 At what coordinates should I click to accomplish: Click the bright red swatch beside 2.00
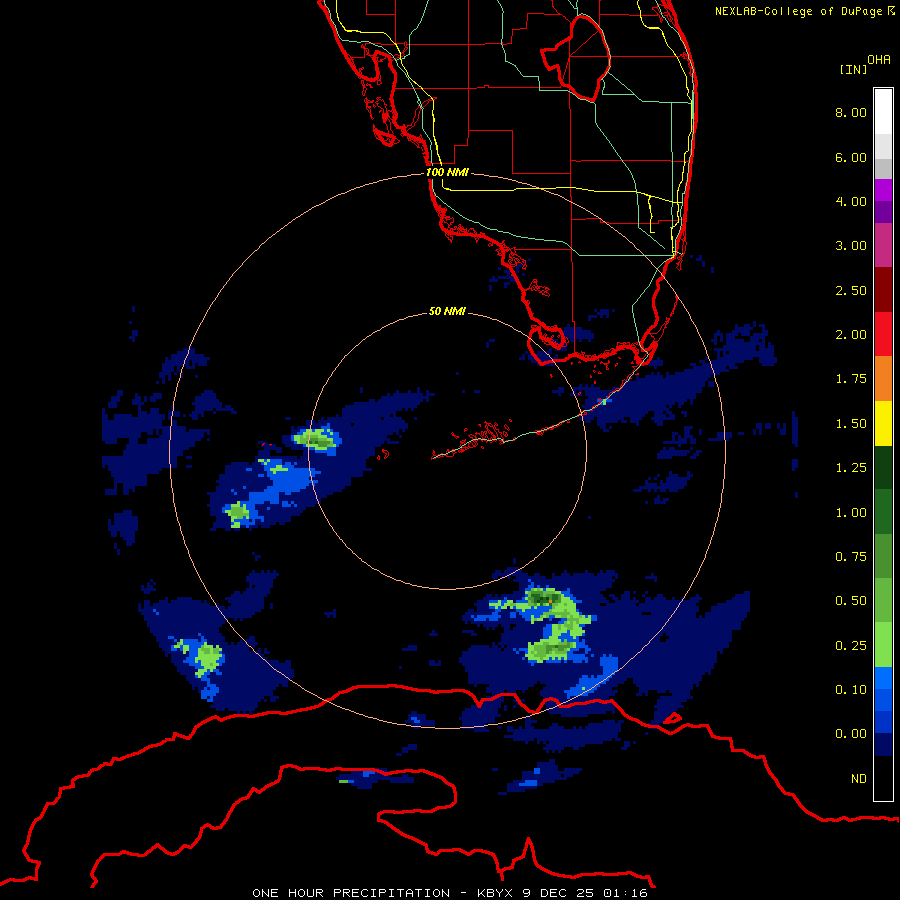883,334
